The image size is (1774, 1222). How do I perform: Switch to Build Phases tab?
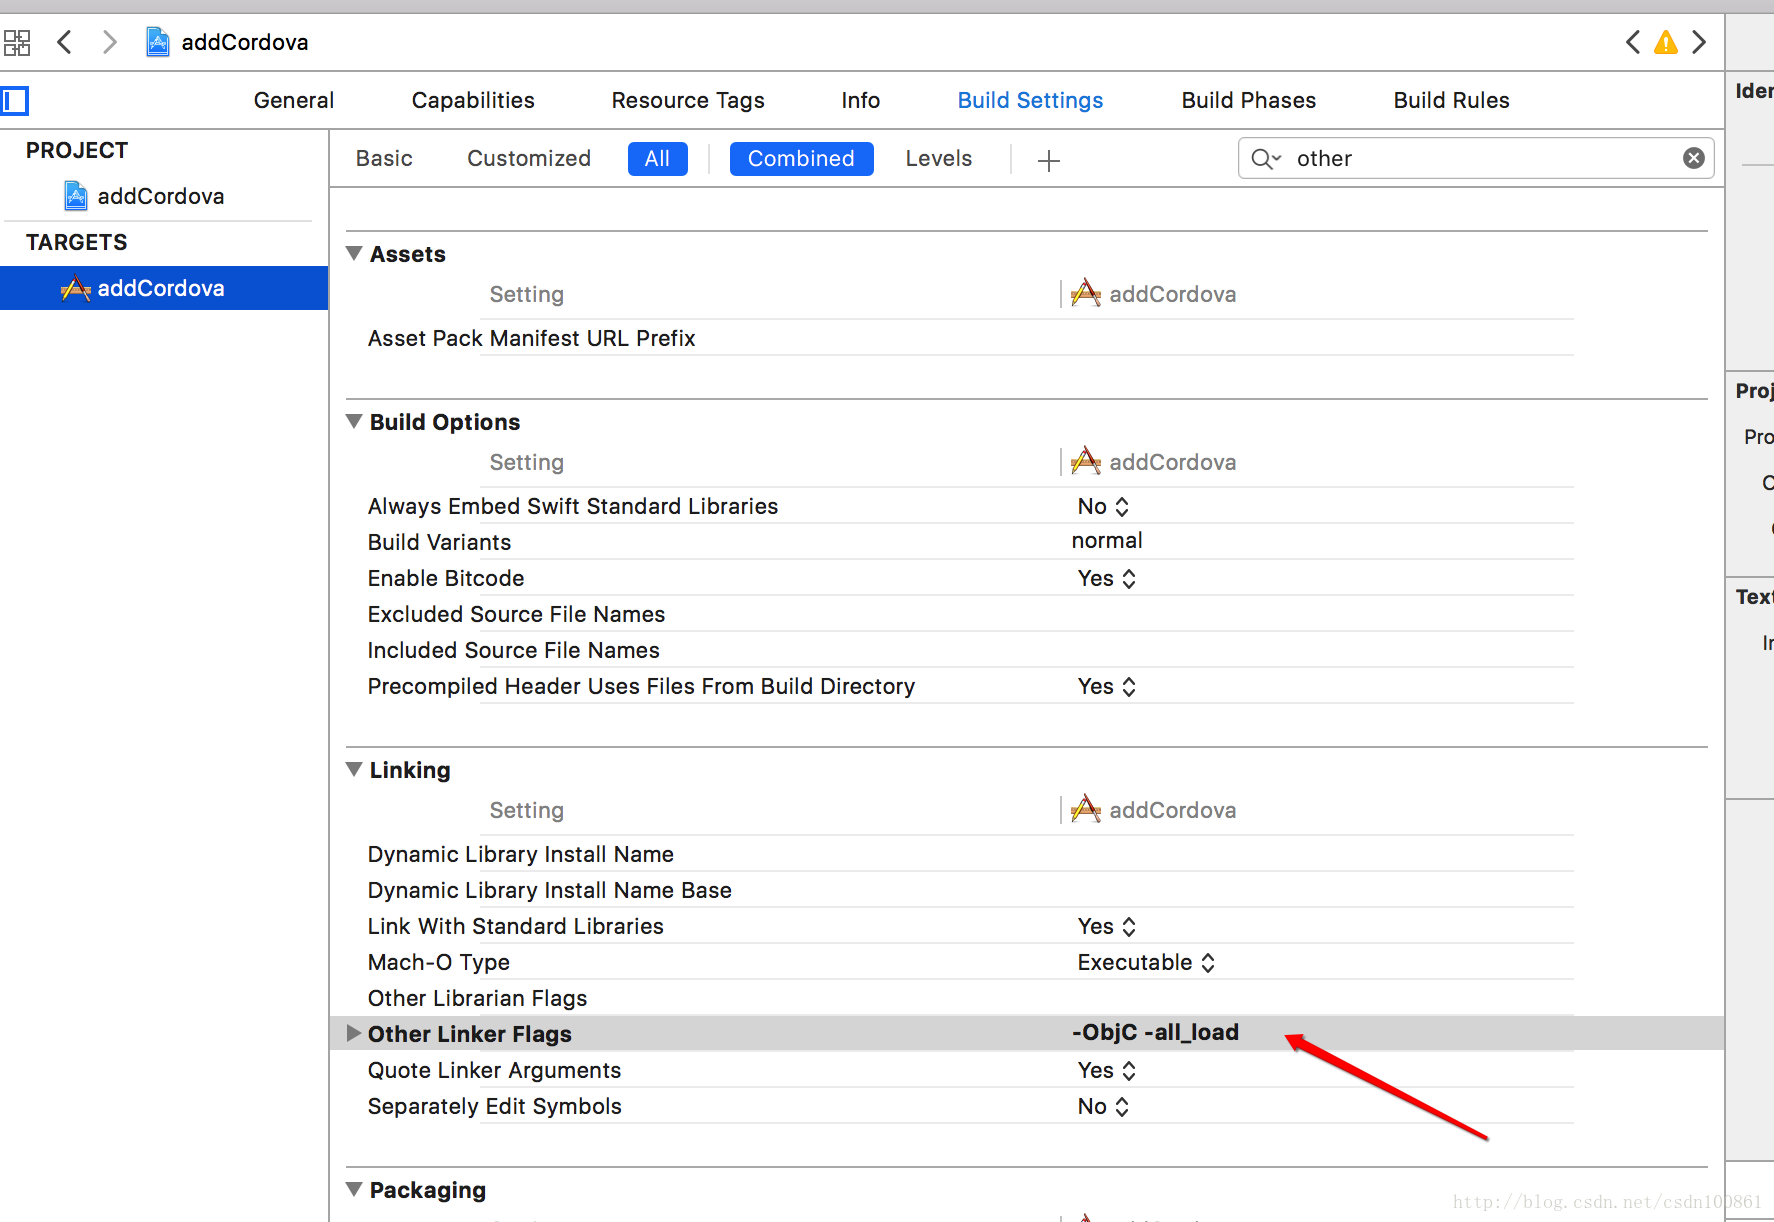click(1249, 100)
